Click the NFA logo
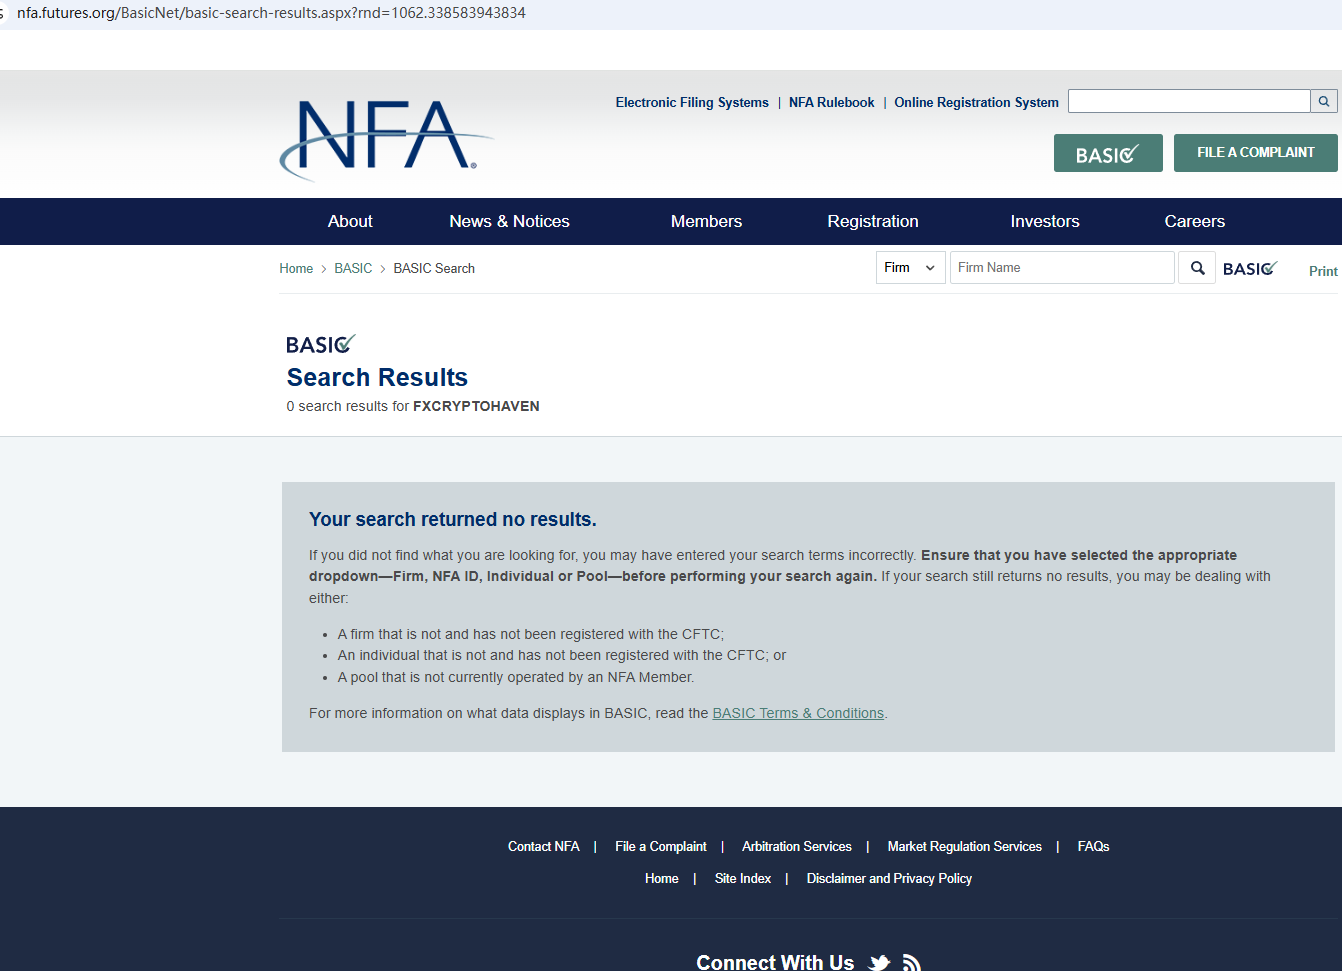Viewport: 1342px width, 971px height. coord(386,139)
